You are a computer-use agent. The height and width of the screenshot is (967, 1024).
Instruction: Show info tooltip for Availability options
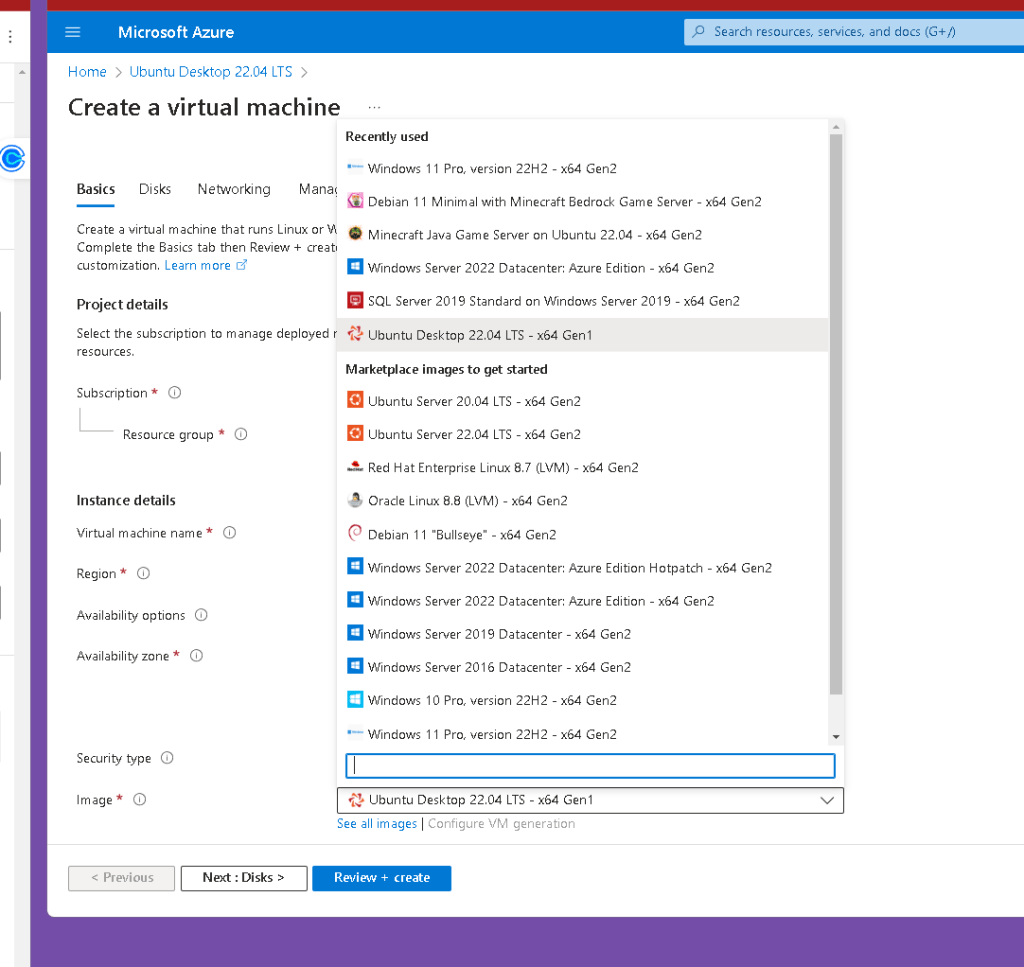pyautogui.click(x=201, y=615)
